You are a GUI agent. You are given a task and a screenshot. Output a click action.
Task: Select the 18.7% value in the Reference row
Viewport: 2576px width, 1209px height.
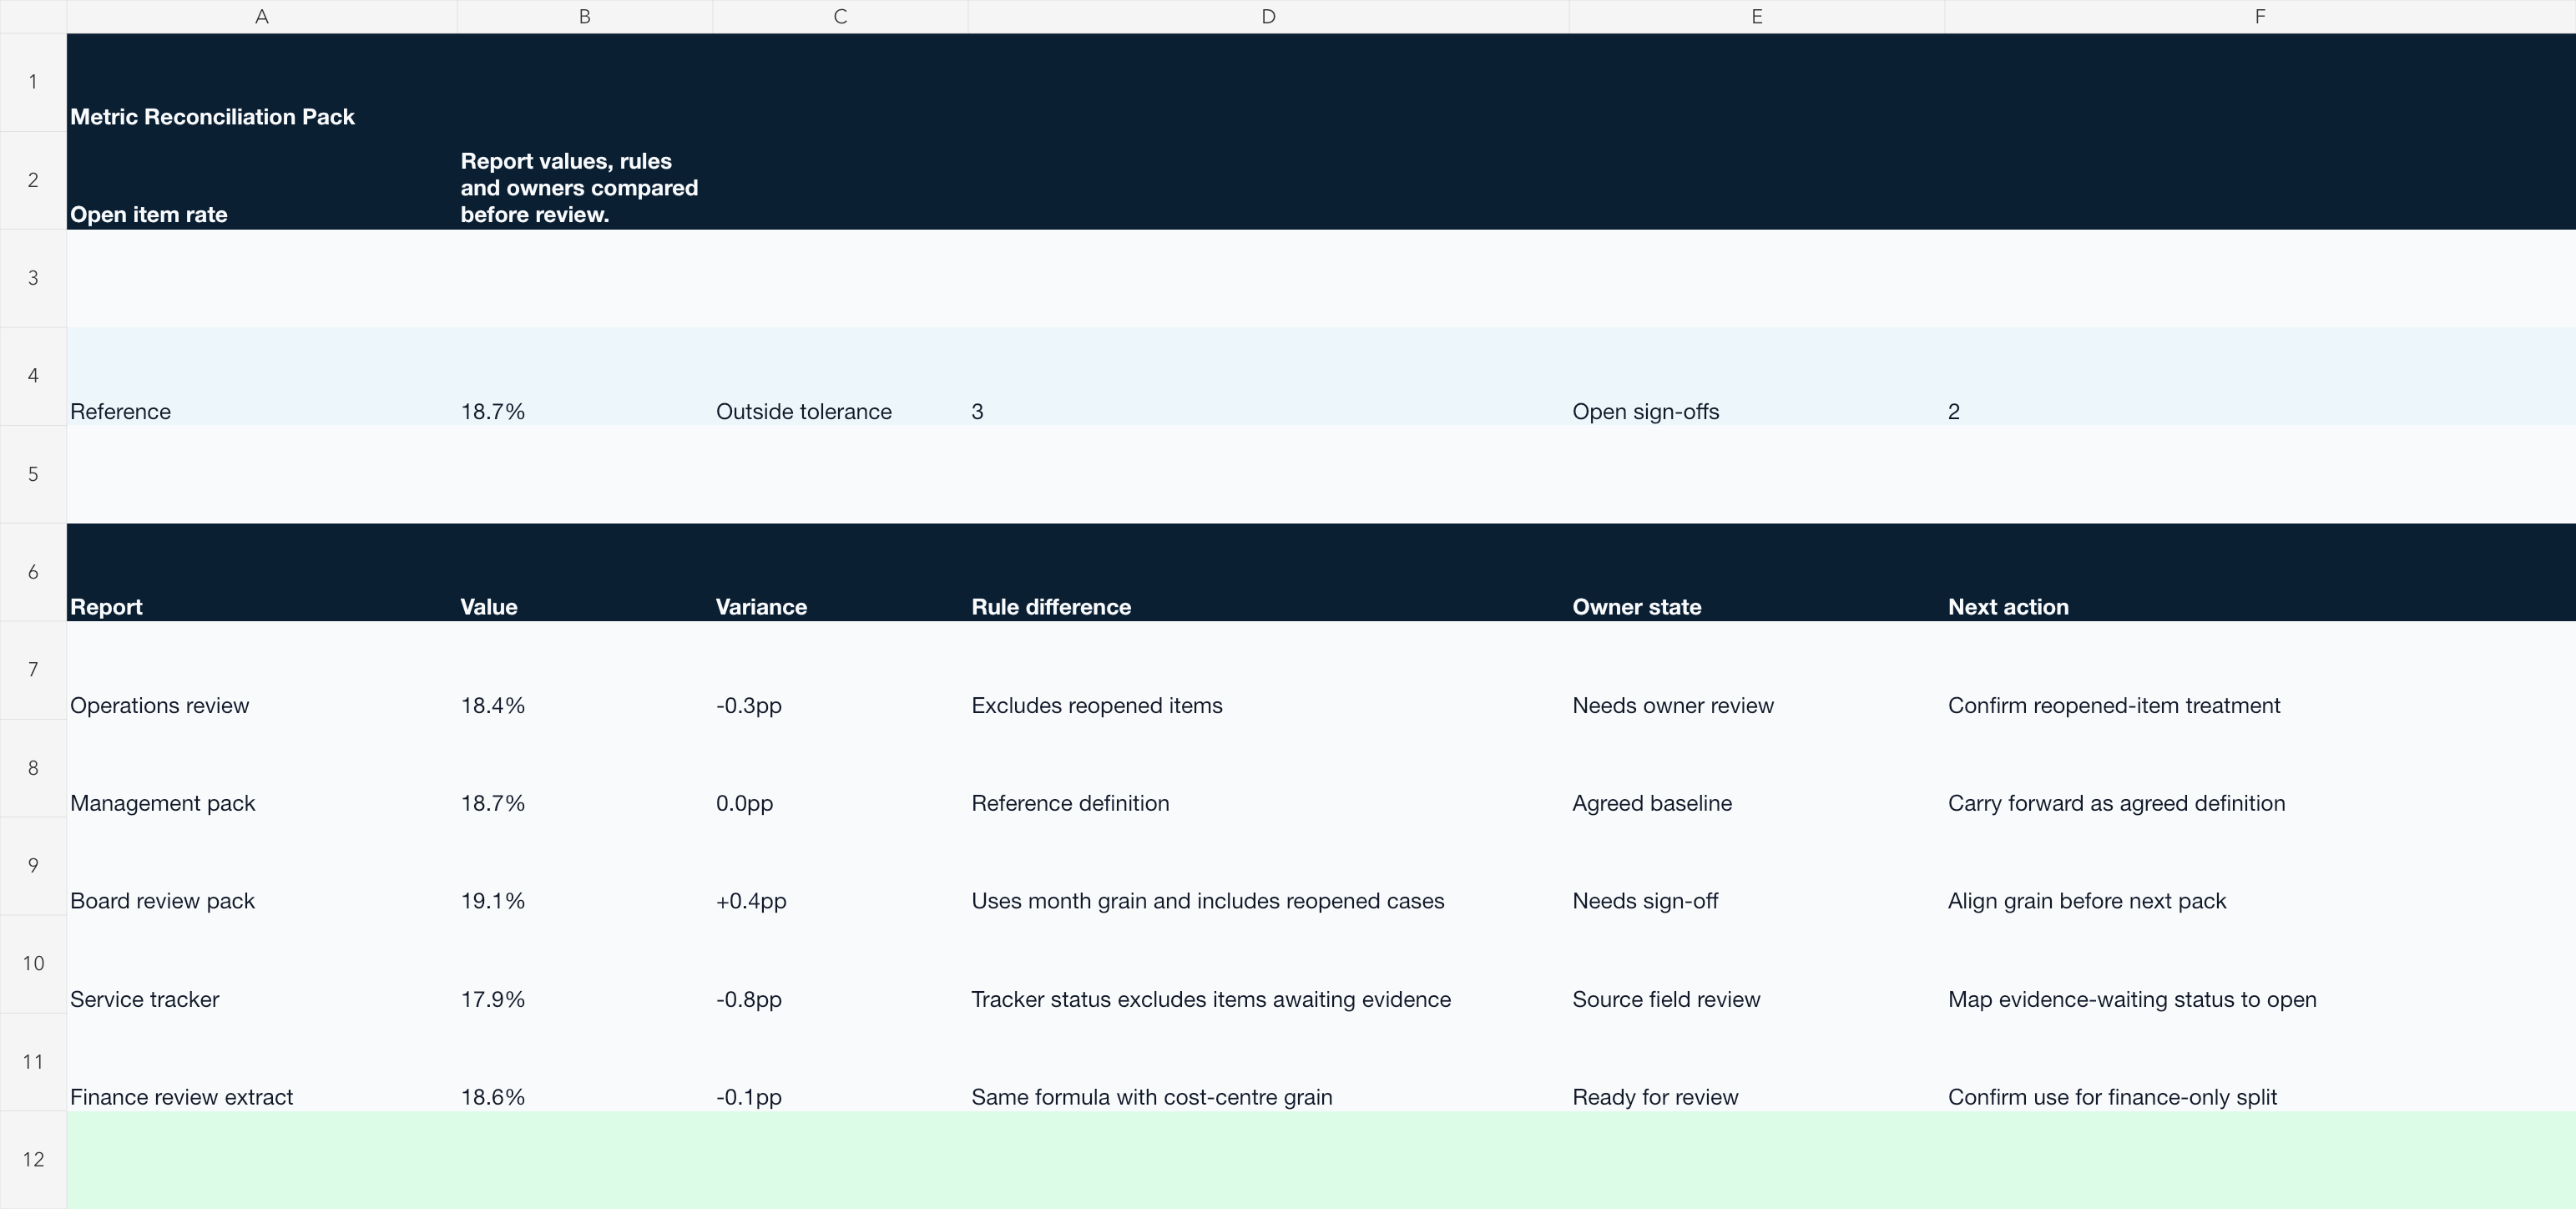[585, 376]
